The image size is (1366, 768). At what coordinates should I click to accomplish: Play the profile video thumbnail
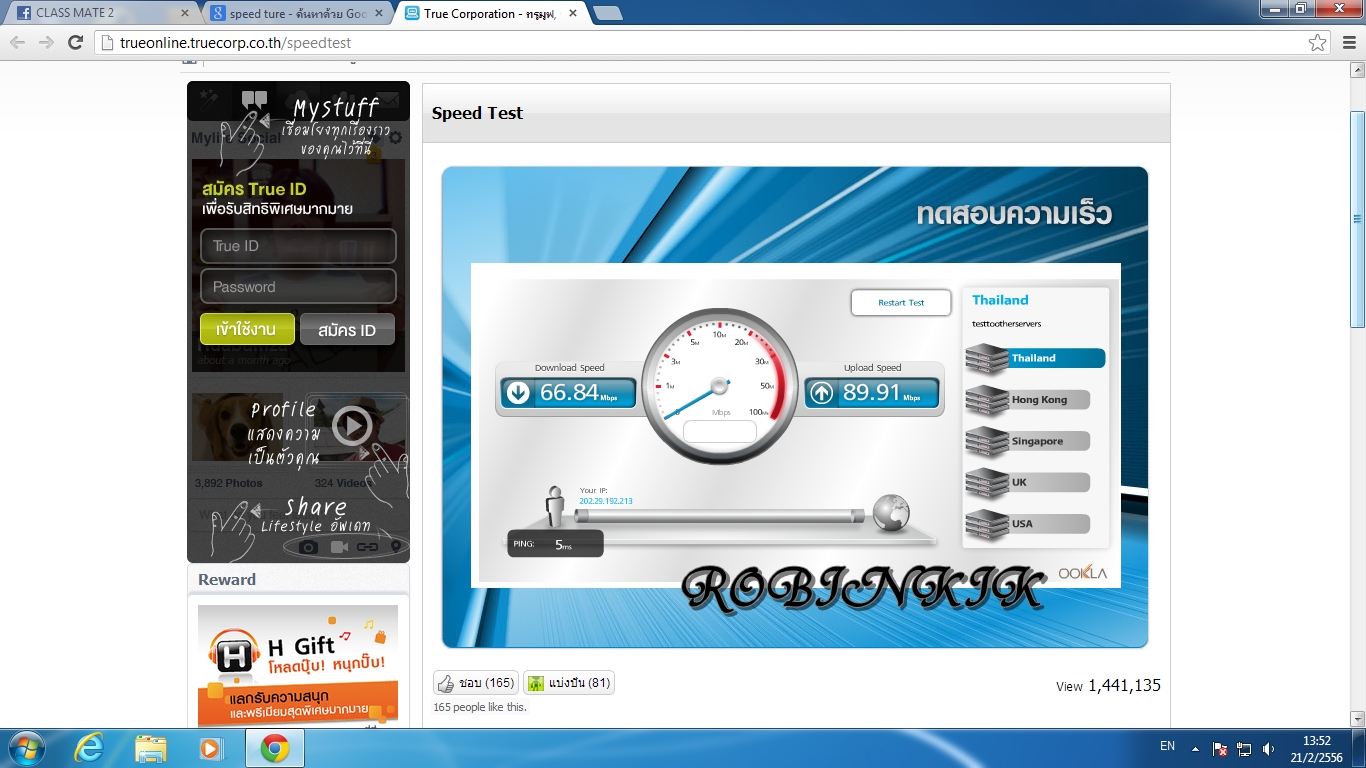coord(351,426)
